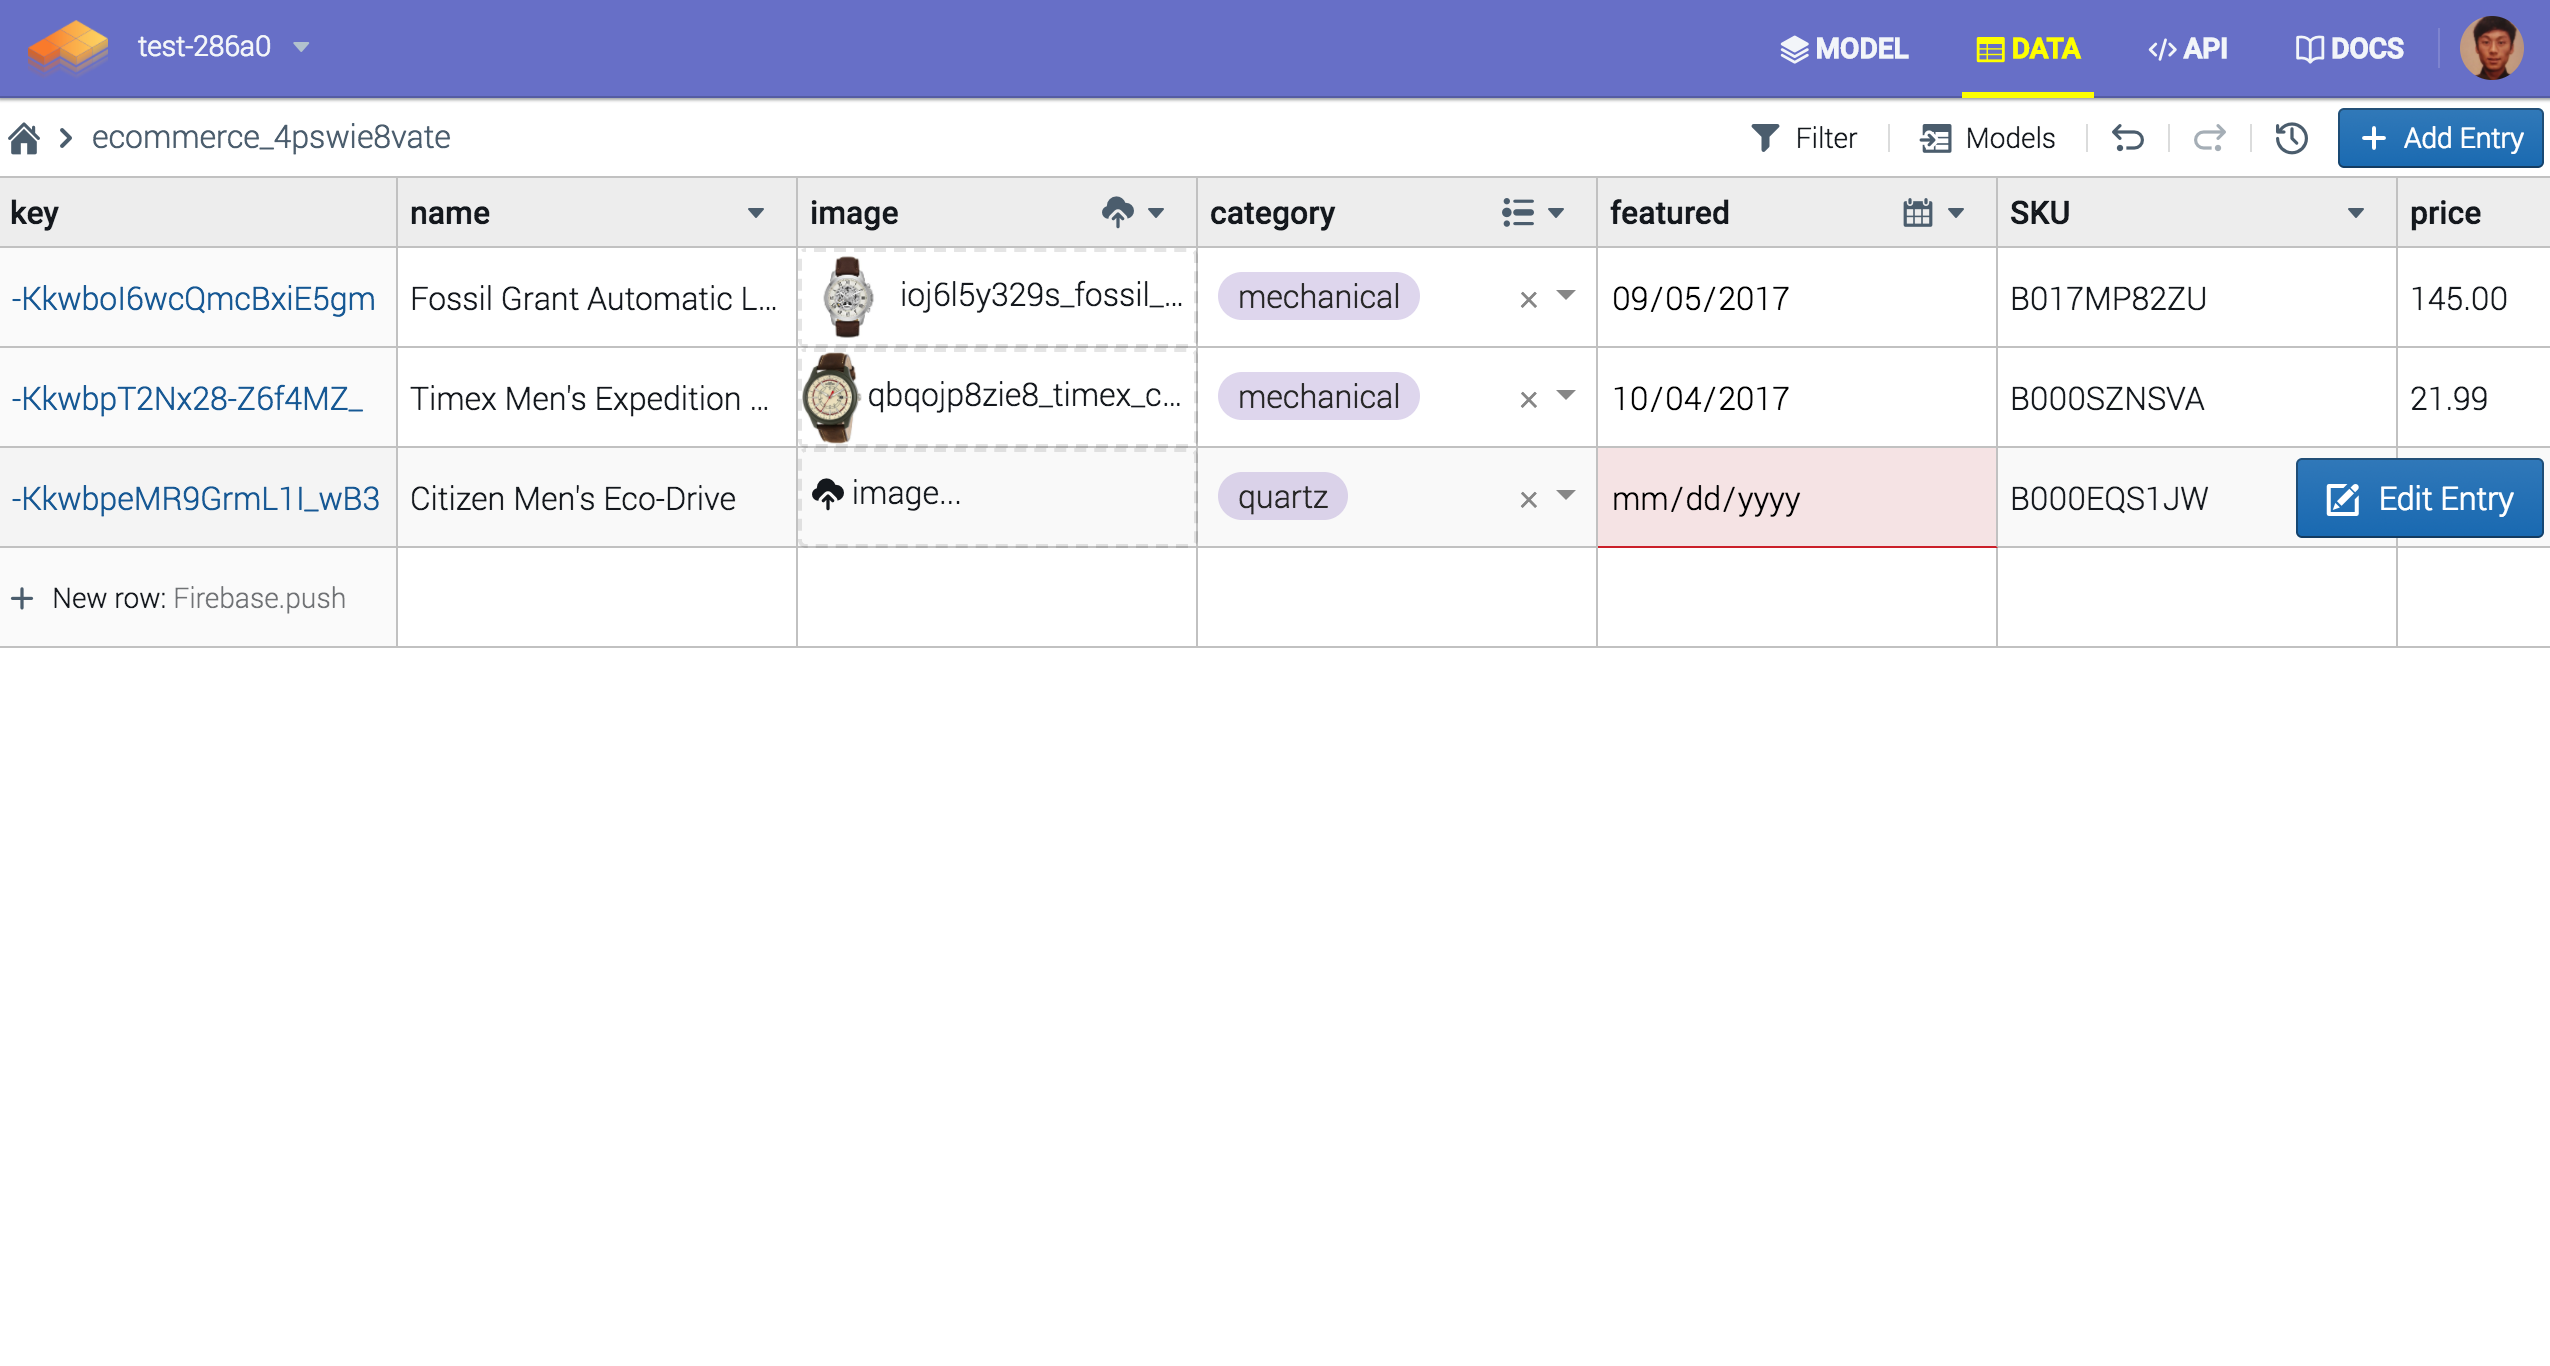
Task: Switch to the MODEL tab
Action: tap(1845, 47)
